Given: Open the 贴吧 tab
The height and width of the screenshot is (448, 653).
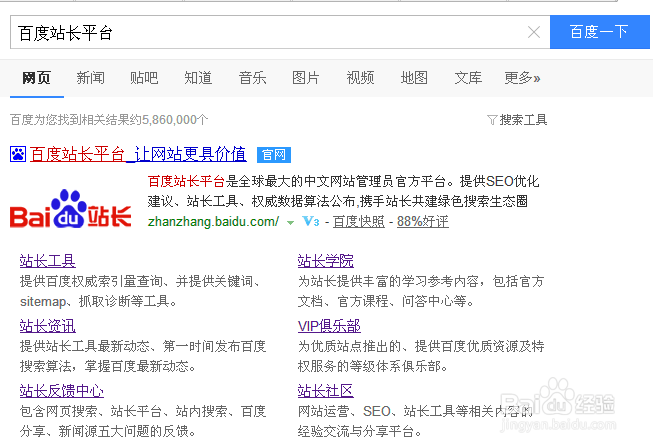Looking at the screenshot, I should point(144,78).
